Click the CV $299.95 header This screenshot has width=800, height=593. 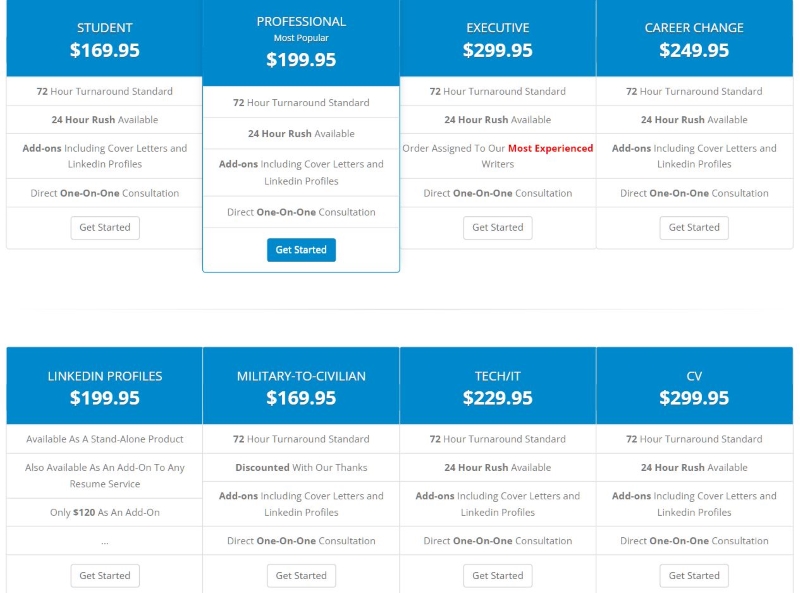tap(694, 386)
